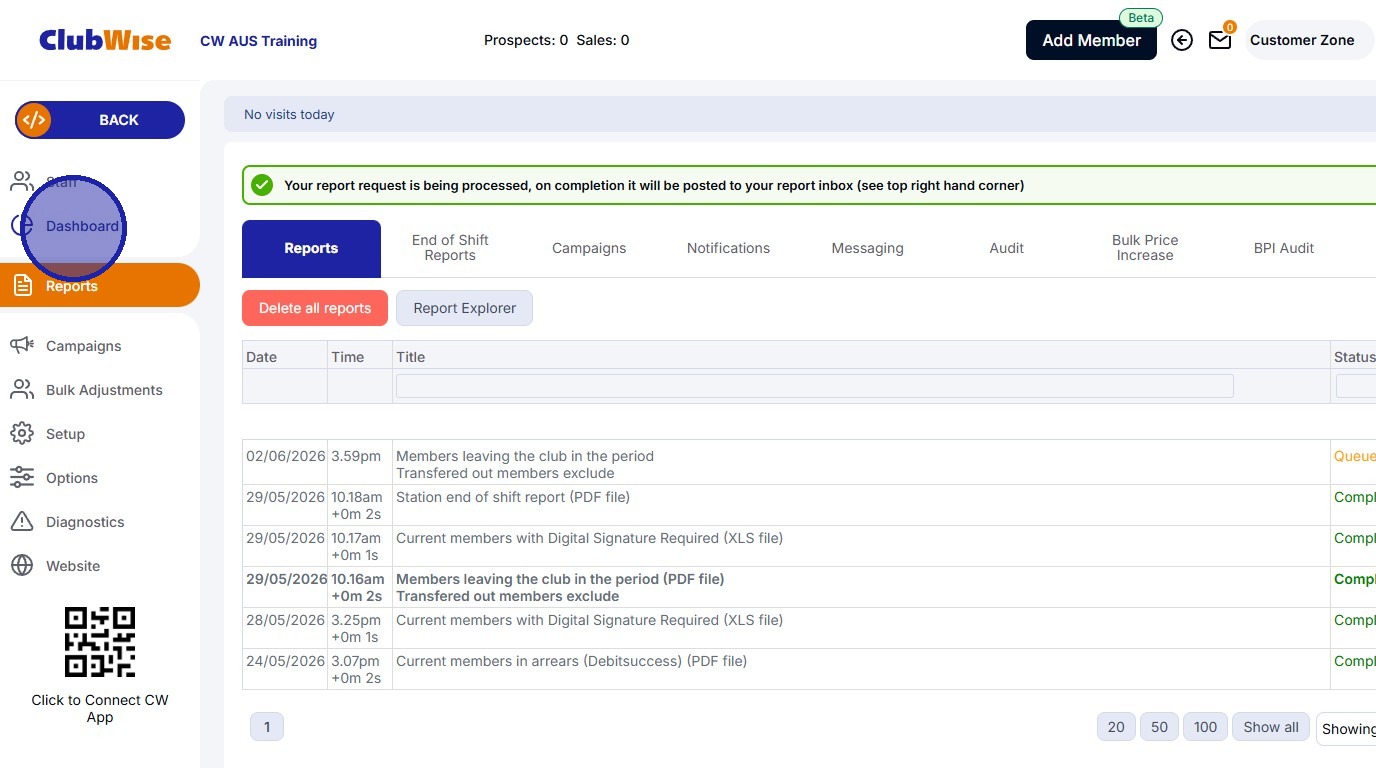Switch to the Campaigns tab
Viewport: 1376px width, 768px height.
tap(589, 248)
